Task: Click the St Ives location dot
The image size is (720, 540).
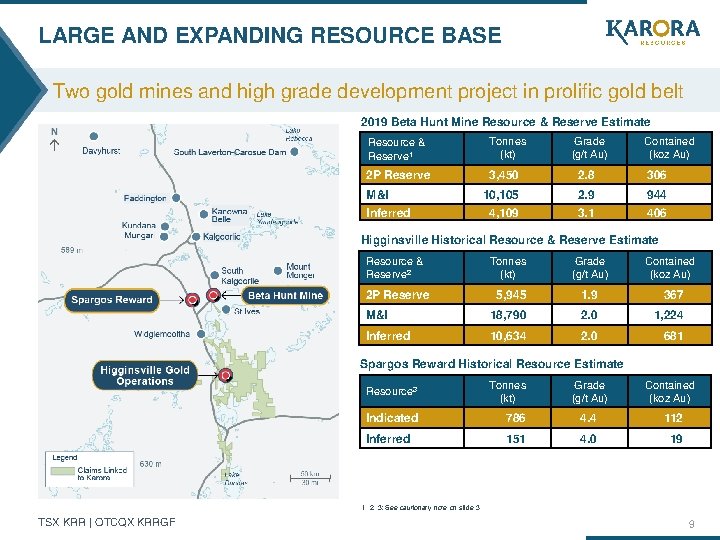Action: pyautogui.click(x=226, y=310)
